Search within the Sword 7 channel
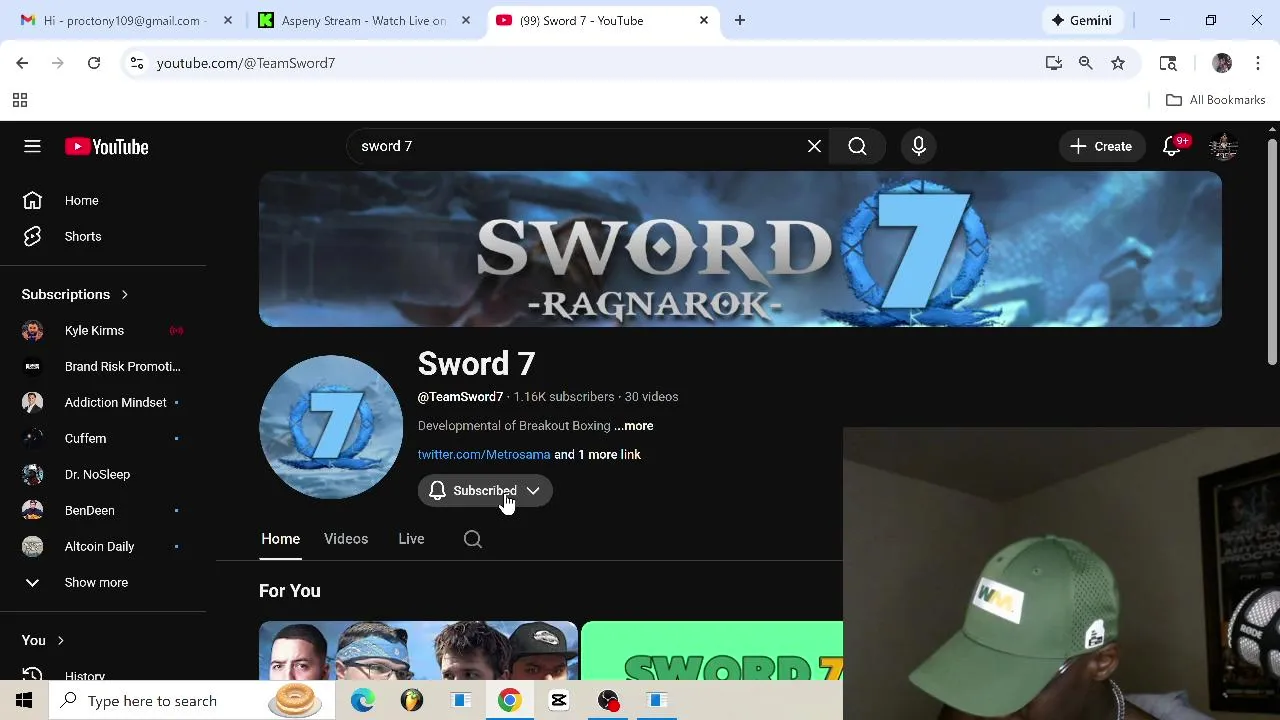This screenshot has height=720, width=1280. [473, 539]
